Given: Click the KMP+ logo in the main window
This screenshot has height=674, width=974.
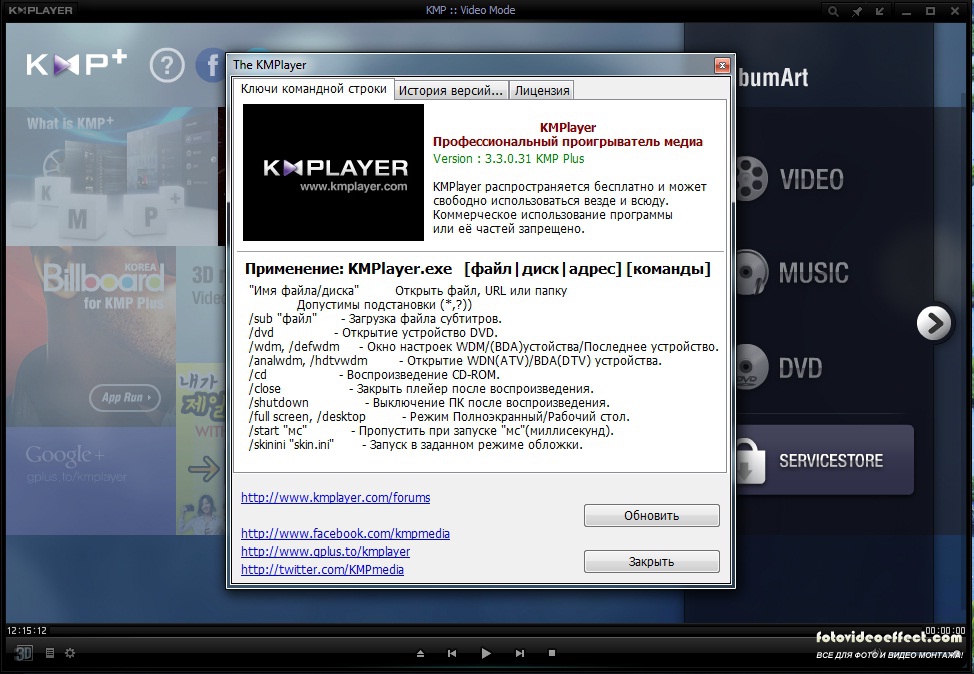Looking at the screenshot, I should click(76, 63).
